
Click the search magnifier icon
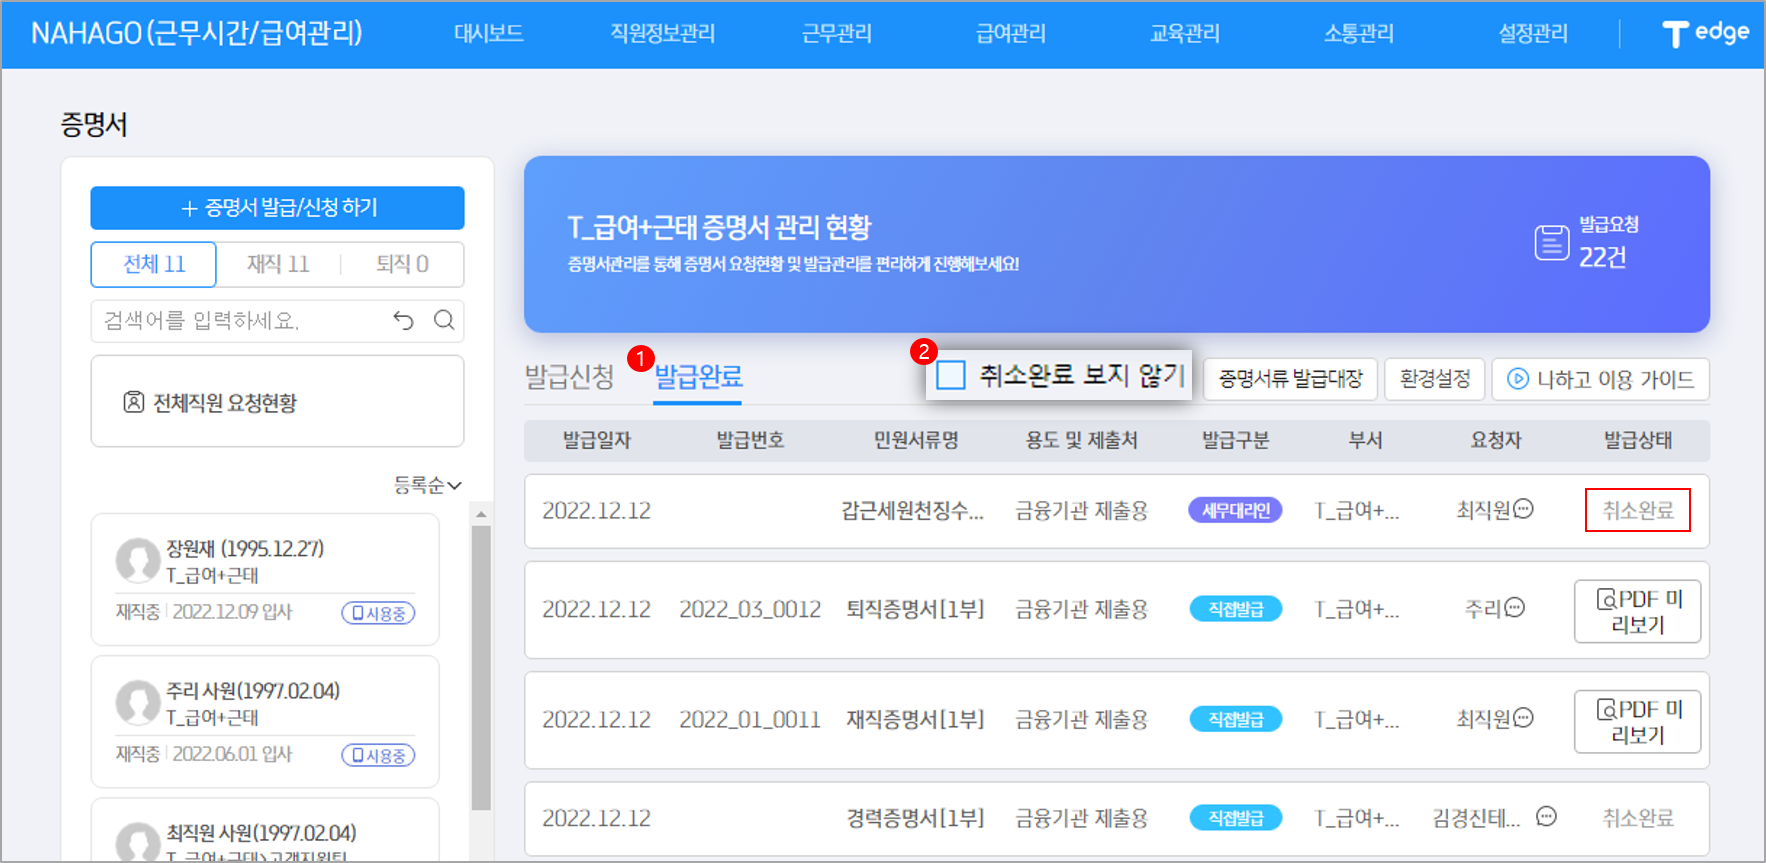coord(444,320)
